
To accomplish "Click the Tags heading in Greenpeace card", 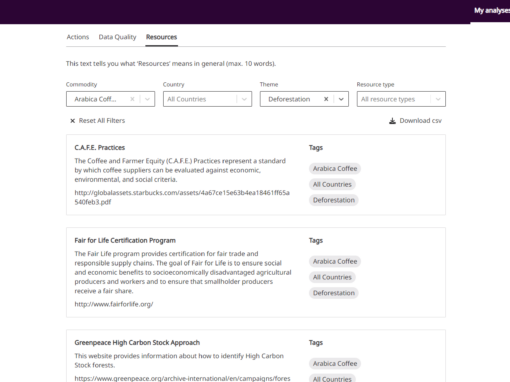I will (x=316, y=342).
